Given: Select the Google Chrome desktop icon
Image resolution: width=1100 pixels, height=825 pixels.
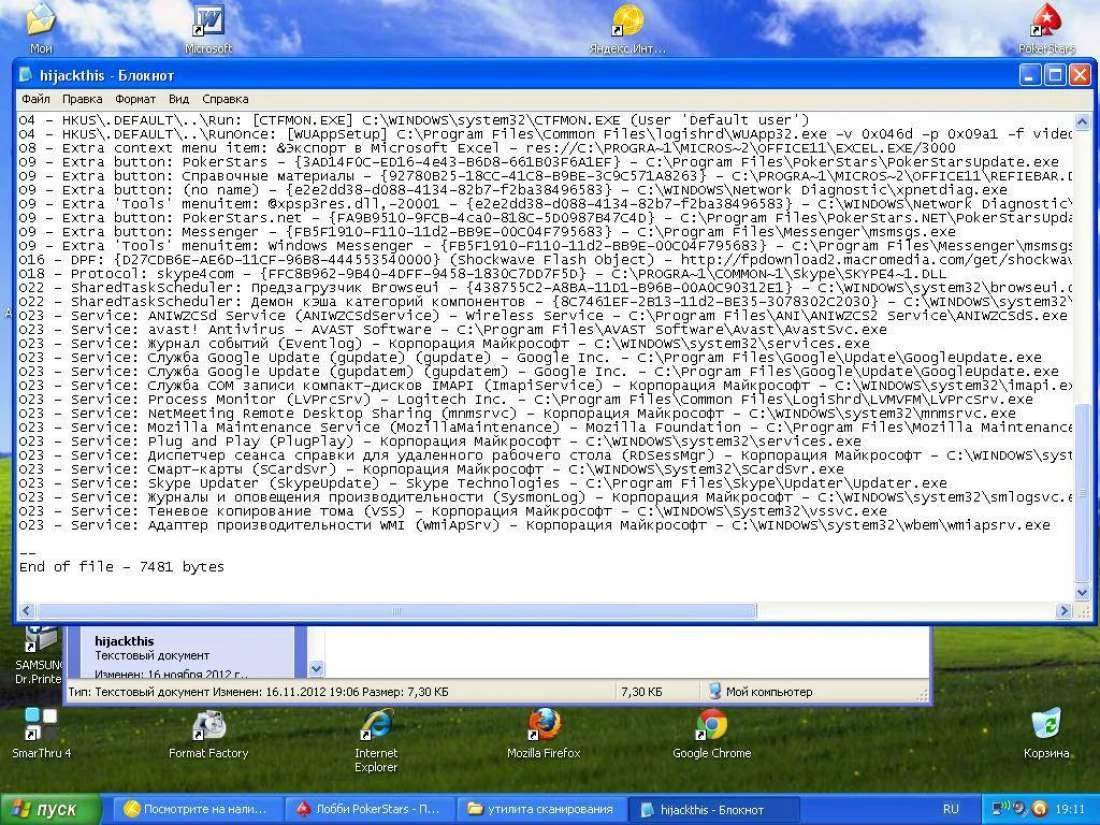Looking at the screenshot, I should coord(711,734).
